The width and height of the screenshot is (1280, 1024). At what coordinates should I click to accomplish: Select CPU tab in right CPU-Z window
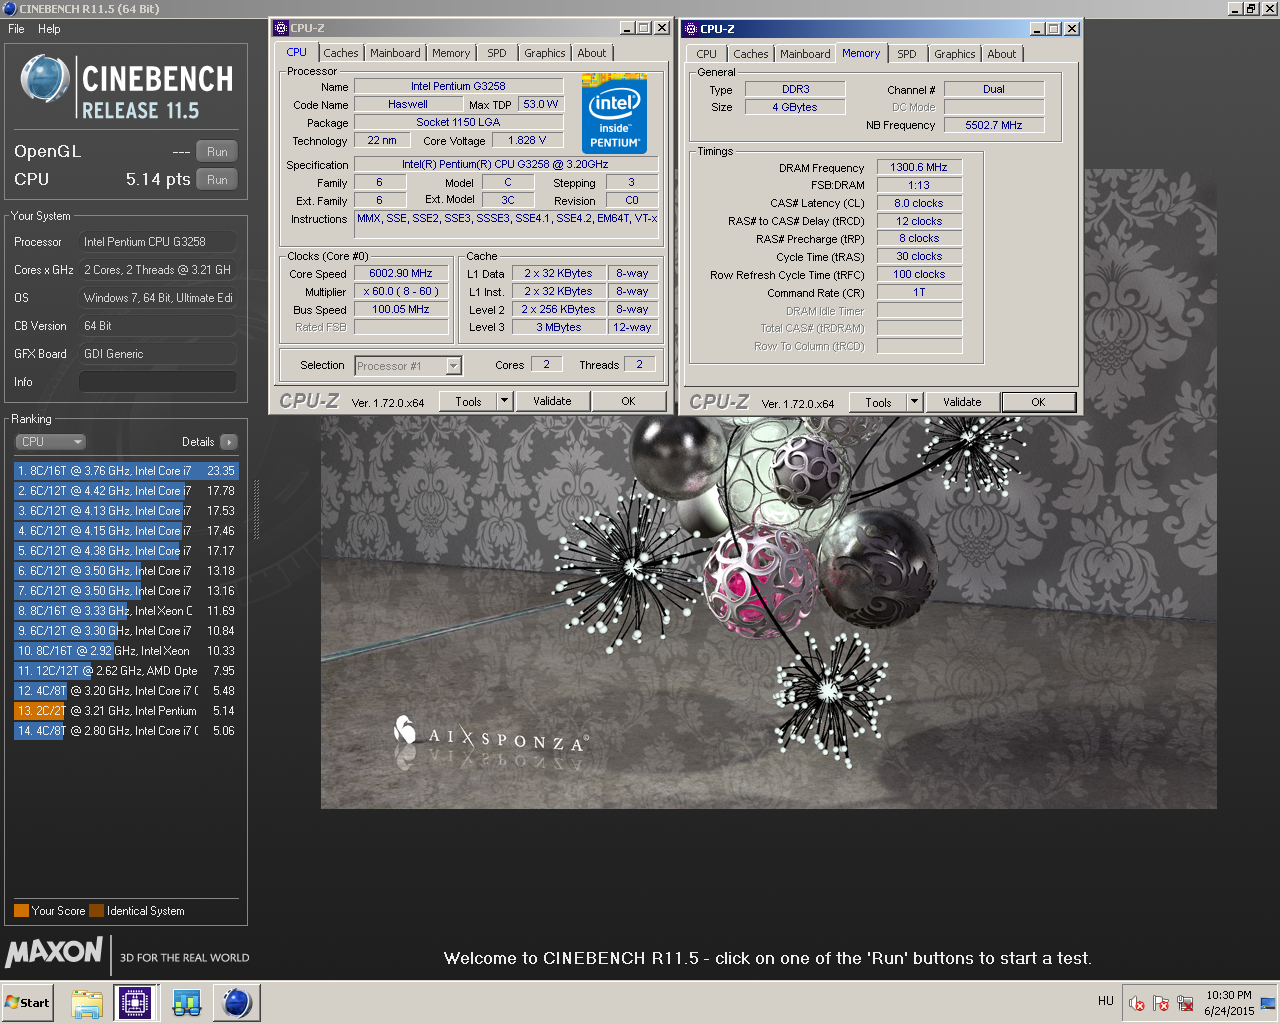click(707, 54)
